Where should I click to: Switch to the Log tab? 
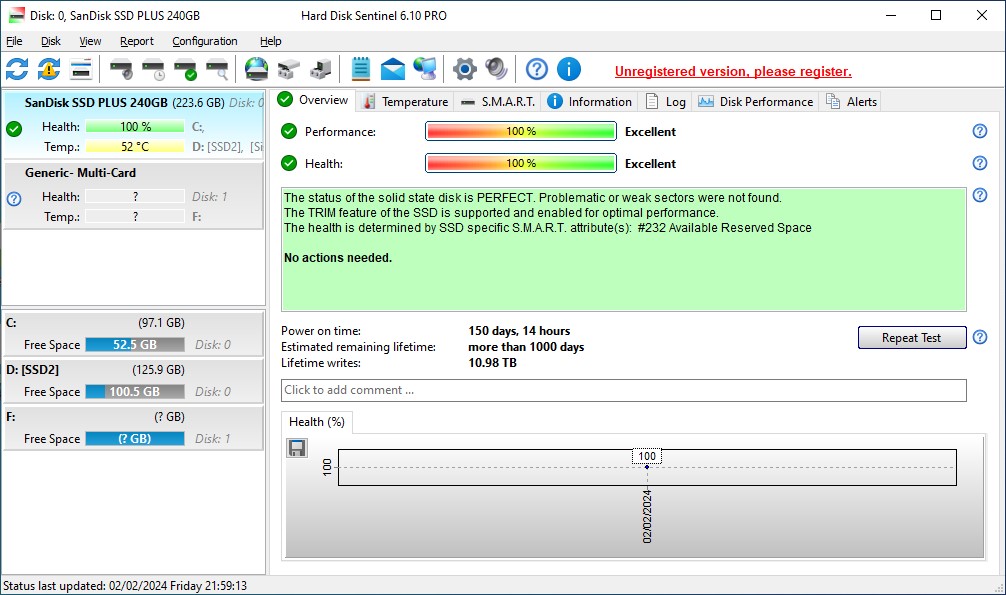point(665,101)
